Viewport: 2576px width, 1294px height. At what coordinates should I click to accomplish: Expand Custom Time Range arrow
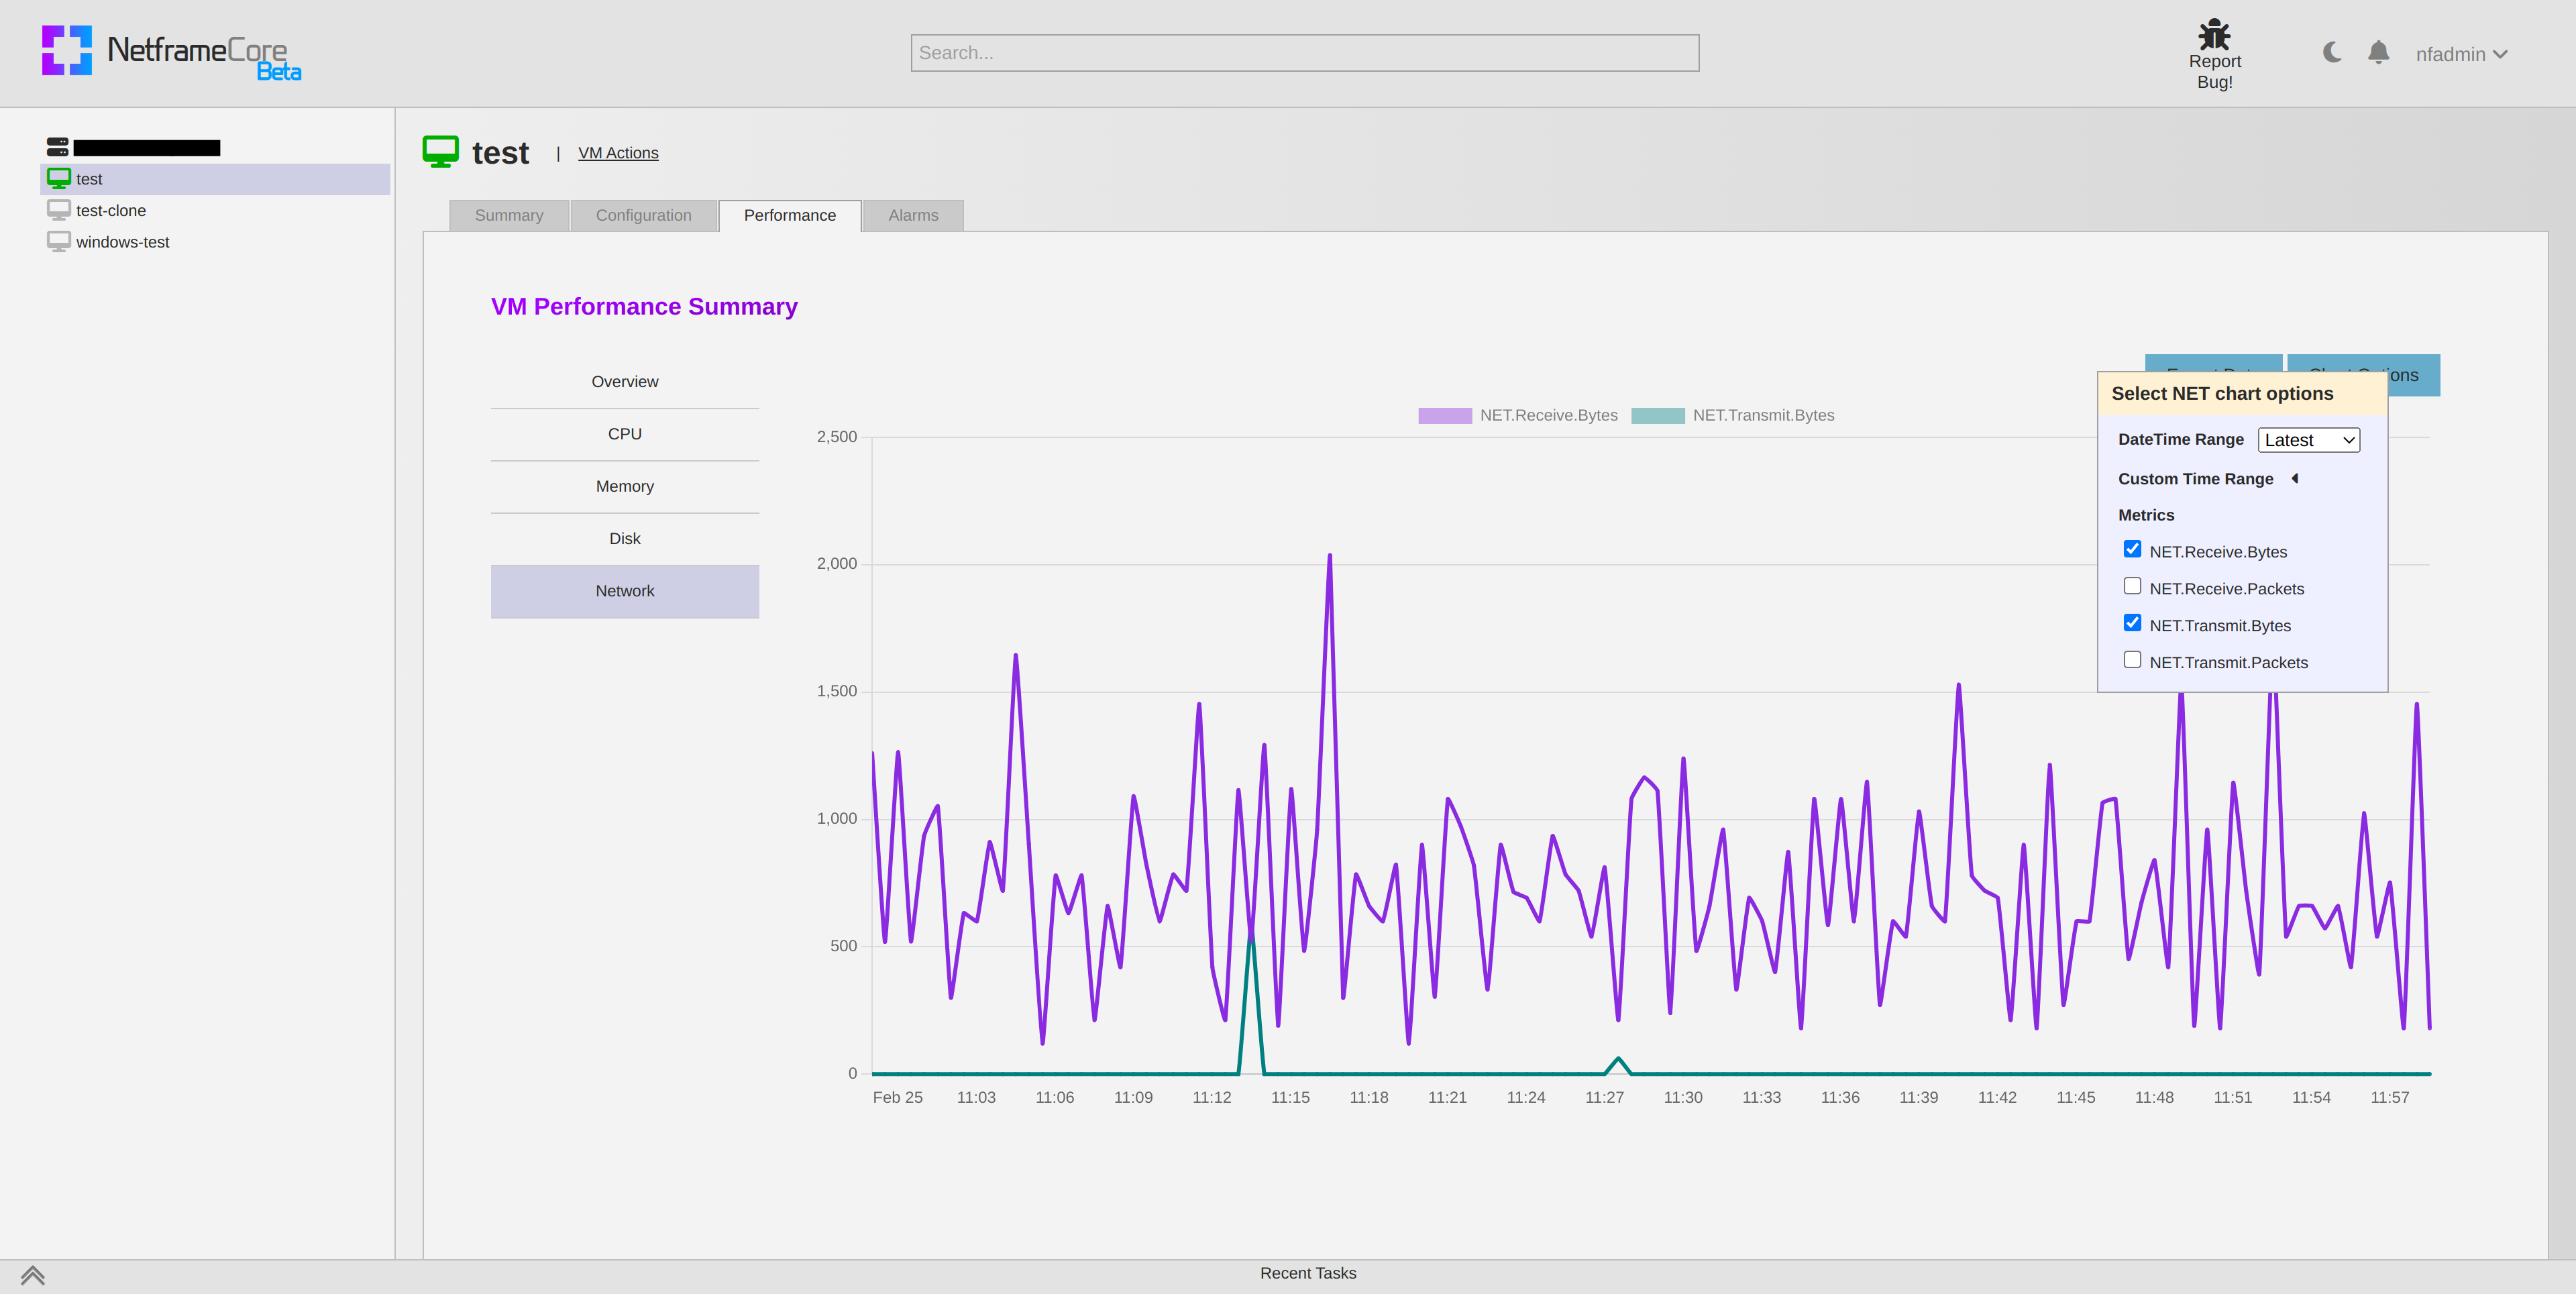2295,478
